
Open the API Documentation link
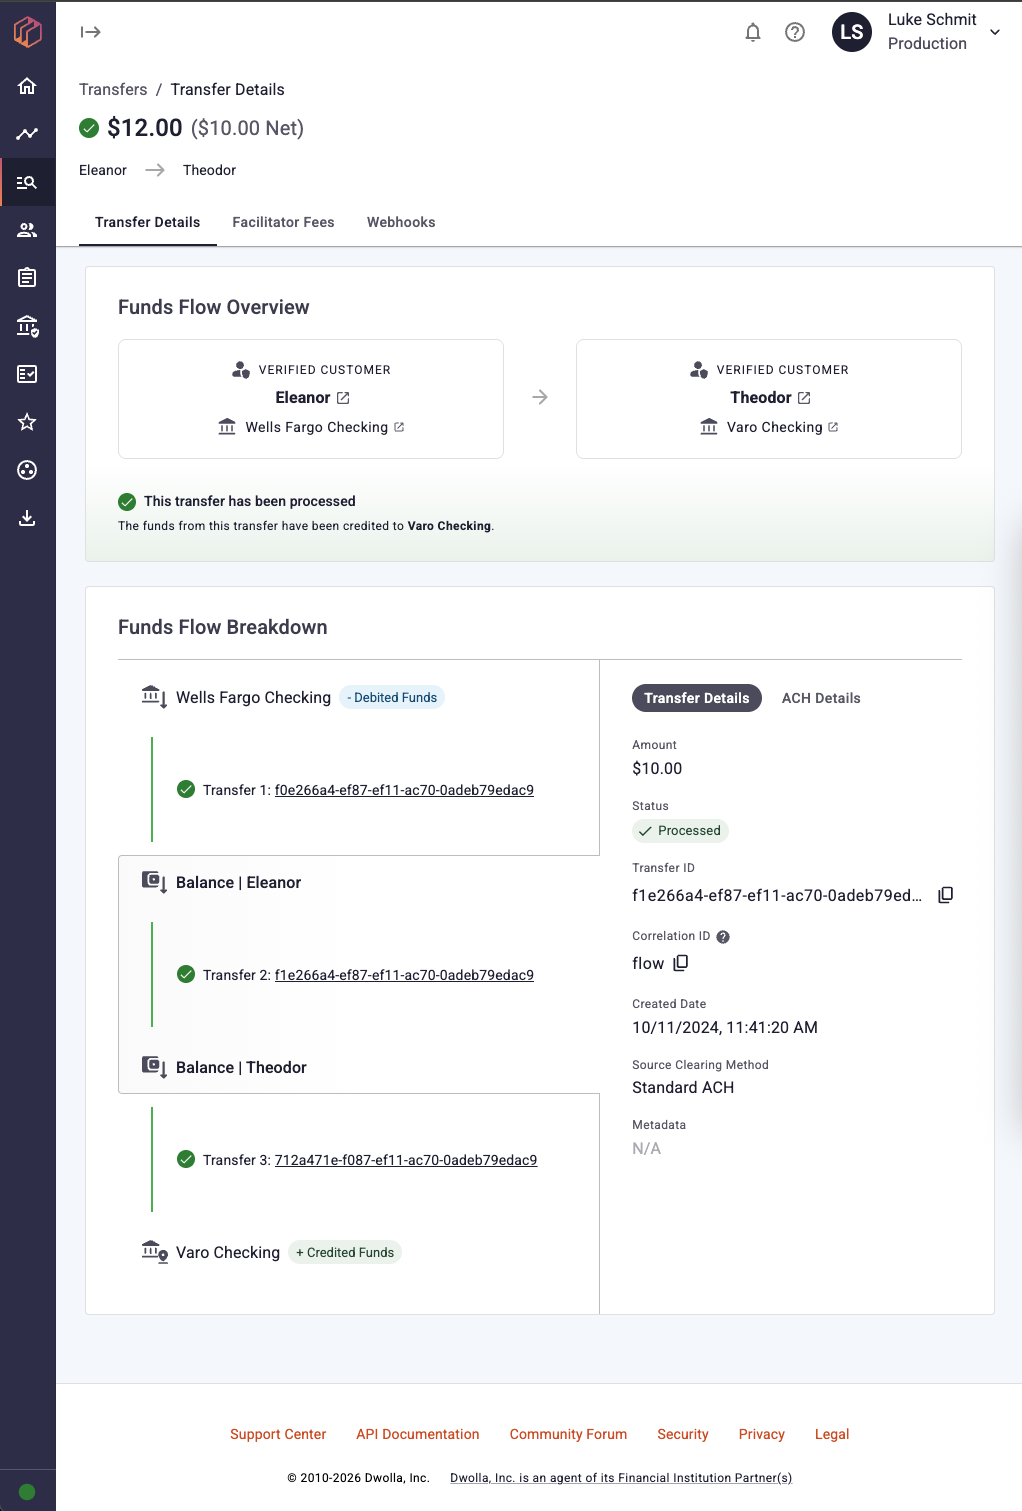pyautogui.click(x=418, y=1434)
